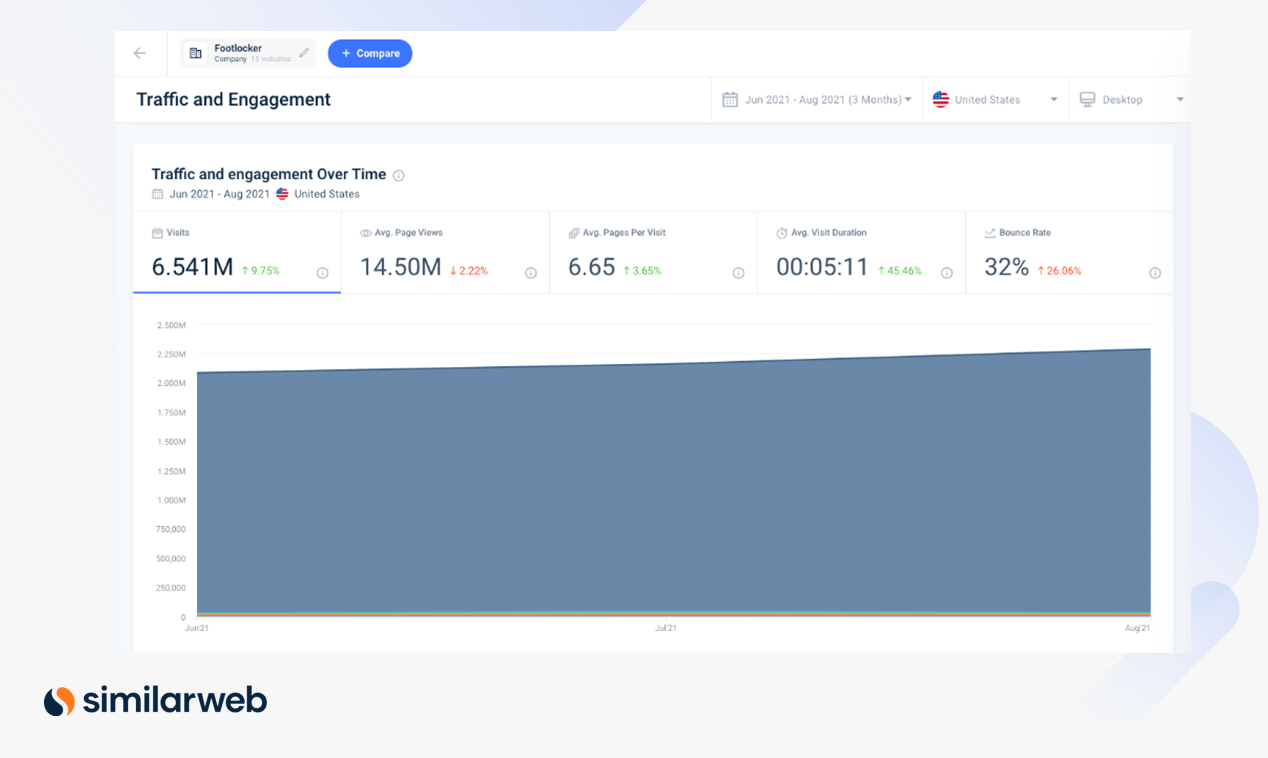Open the Jun 2021 - Aug 2021 date dropdown
1268x758 pixels.
click(817, 99)
